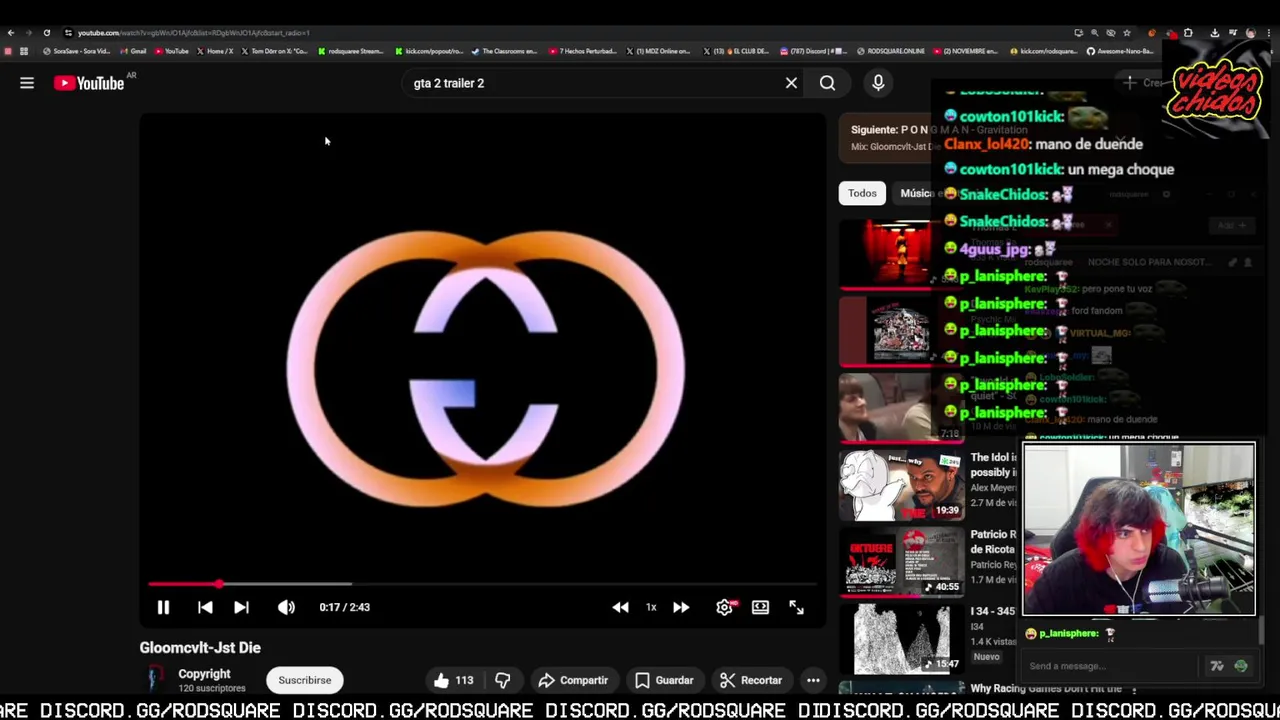This screenshot has width=1280, height=720.
Task: Open the YouTube bookmark in bookmarks bar
Action: pos(172,51)
